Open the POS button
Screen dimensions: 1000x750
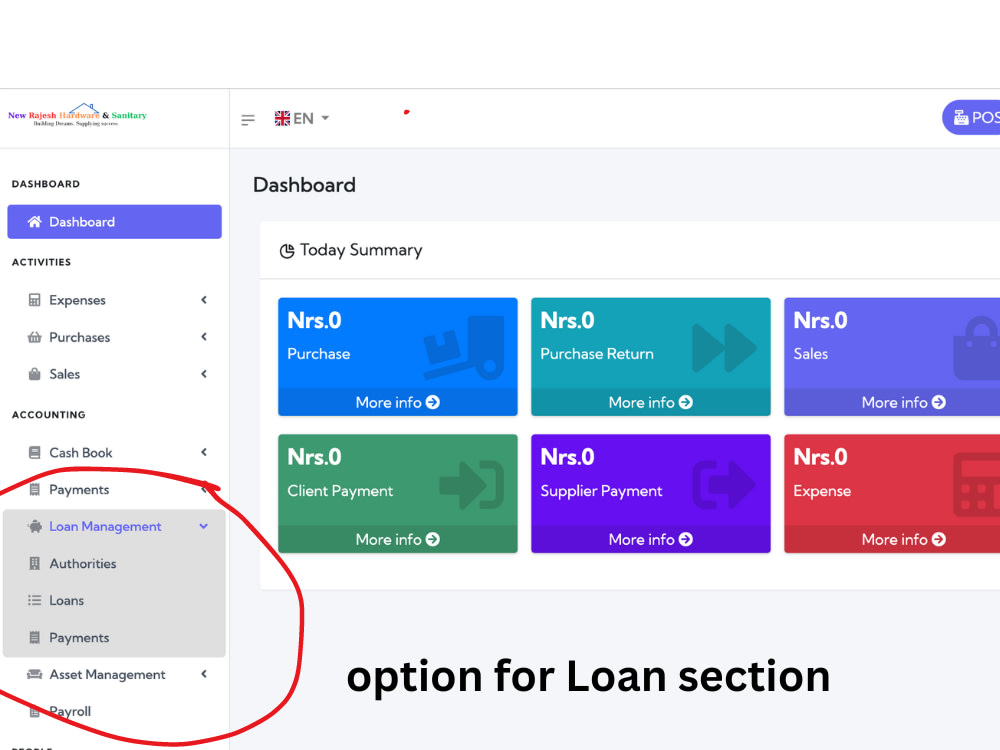(x=971, y=118)
